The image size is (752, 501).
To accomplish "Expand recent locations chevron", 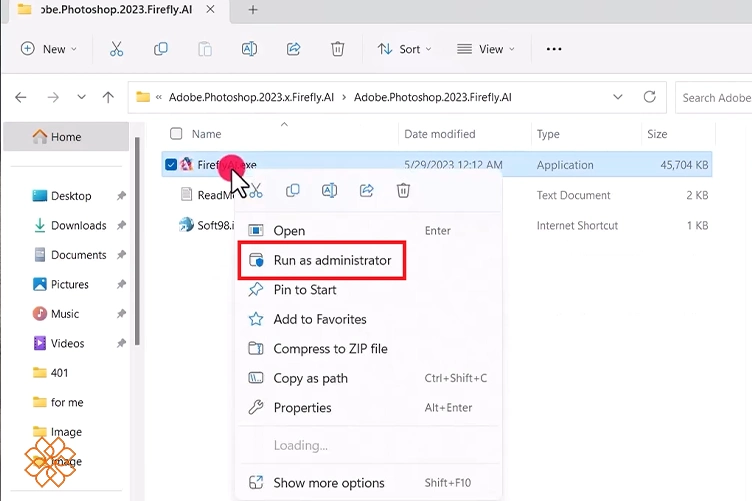I will [82, 97].
